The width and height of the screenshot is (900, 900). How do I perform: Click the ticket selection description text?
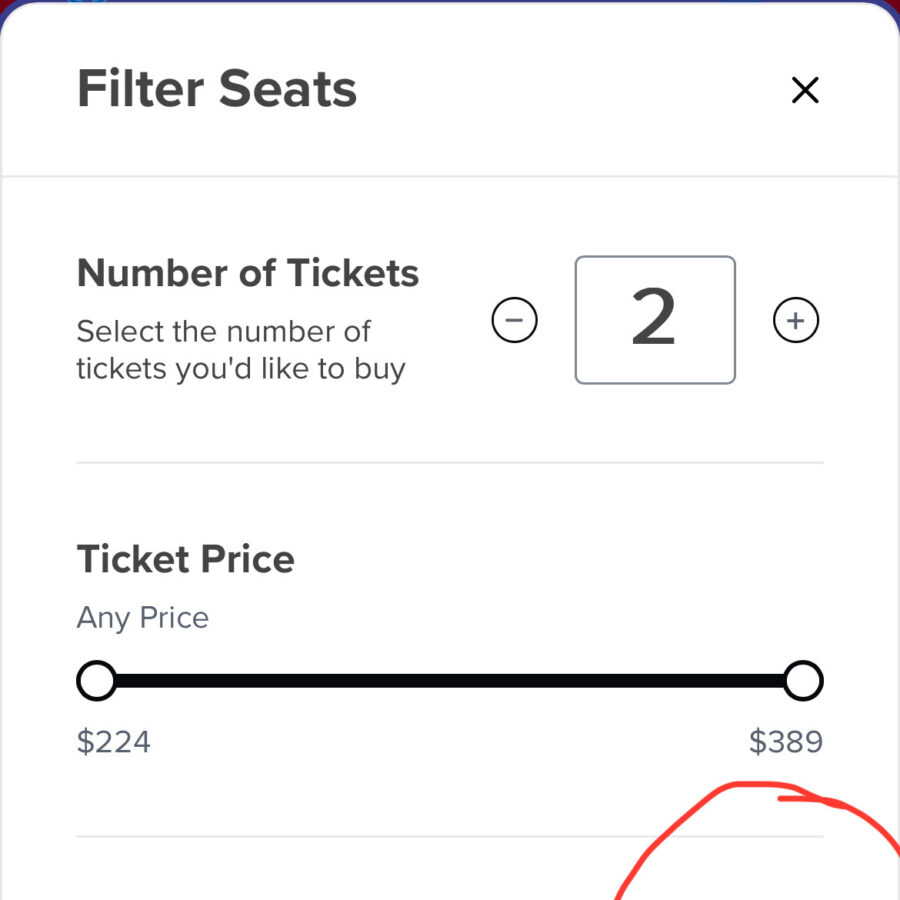241,350
